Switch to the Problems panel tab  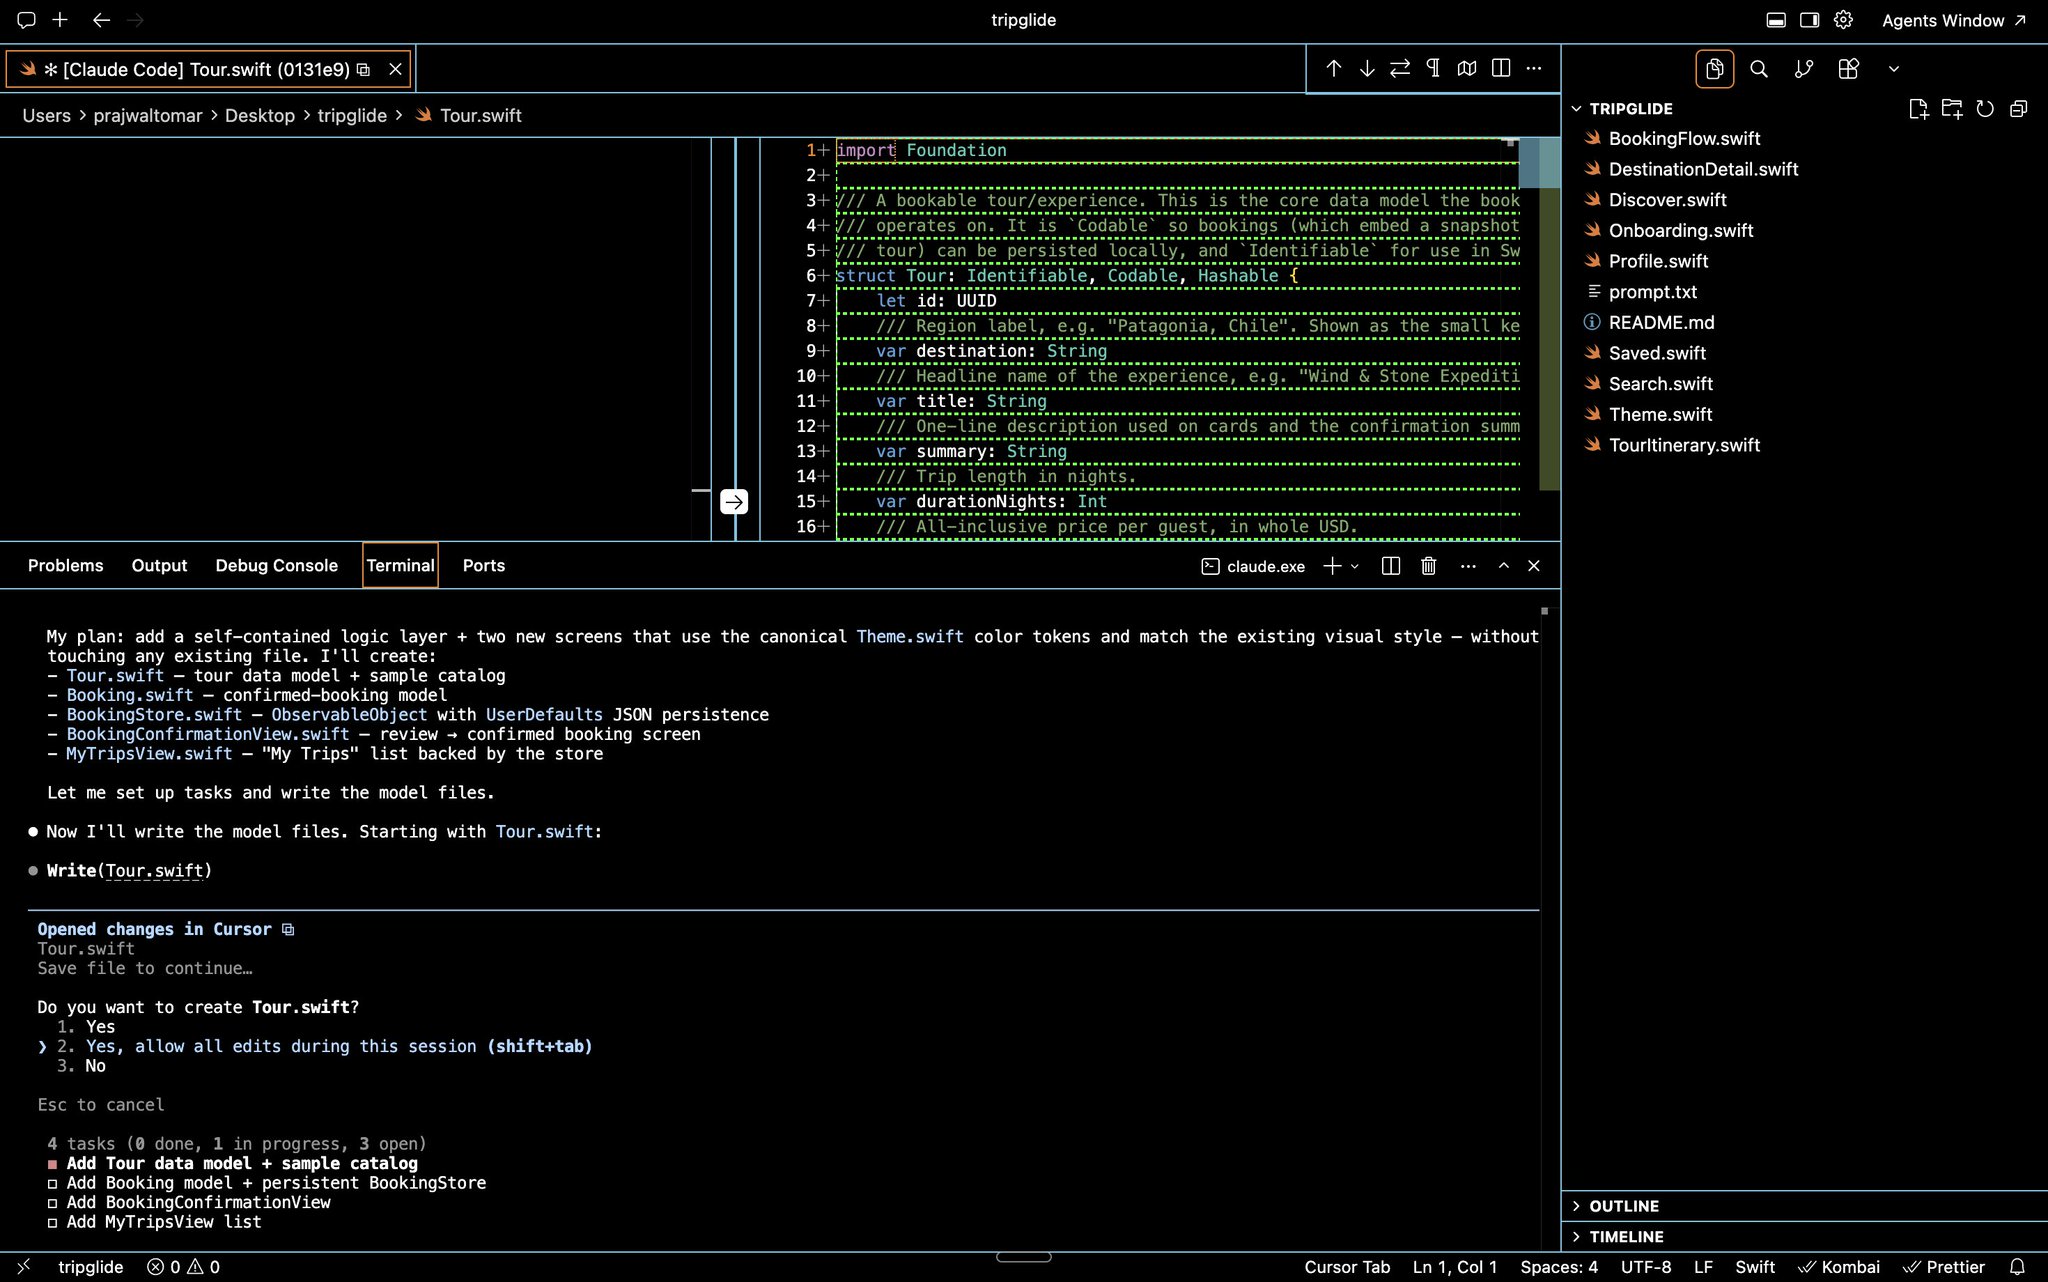pos(65,566)
